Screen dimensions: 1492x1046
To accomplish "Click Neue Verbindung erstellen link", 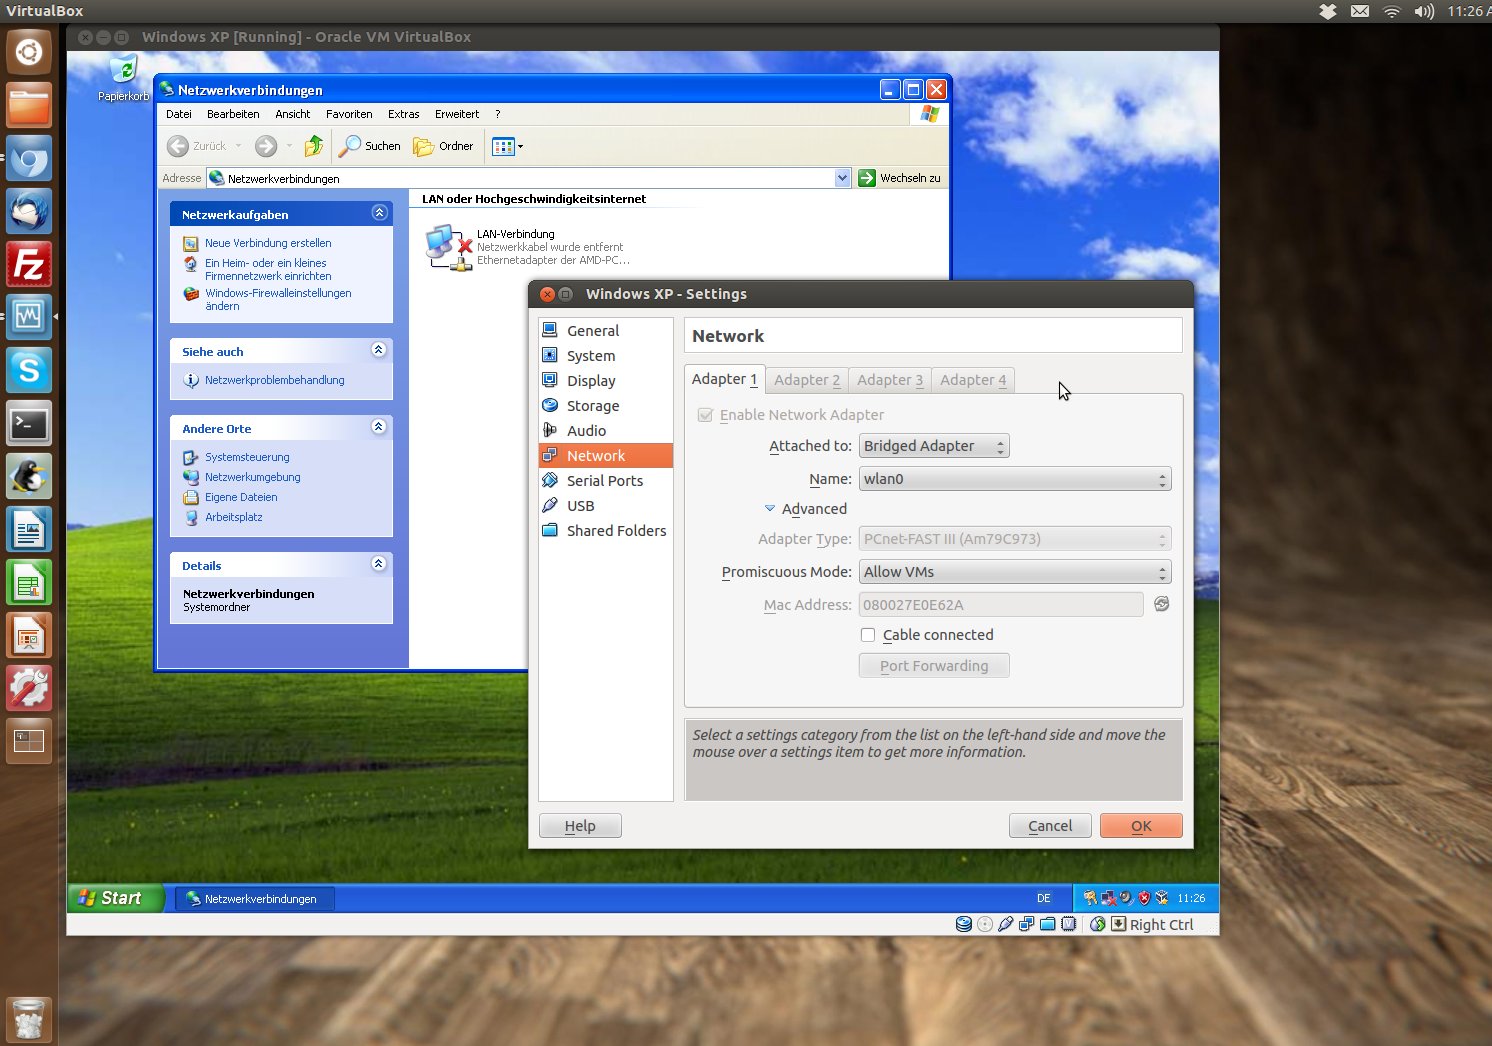I will pos(268,243).
